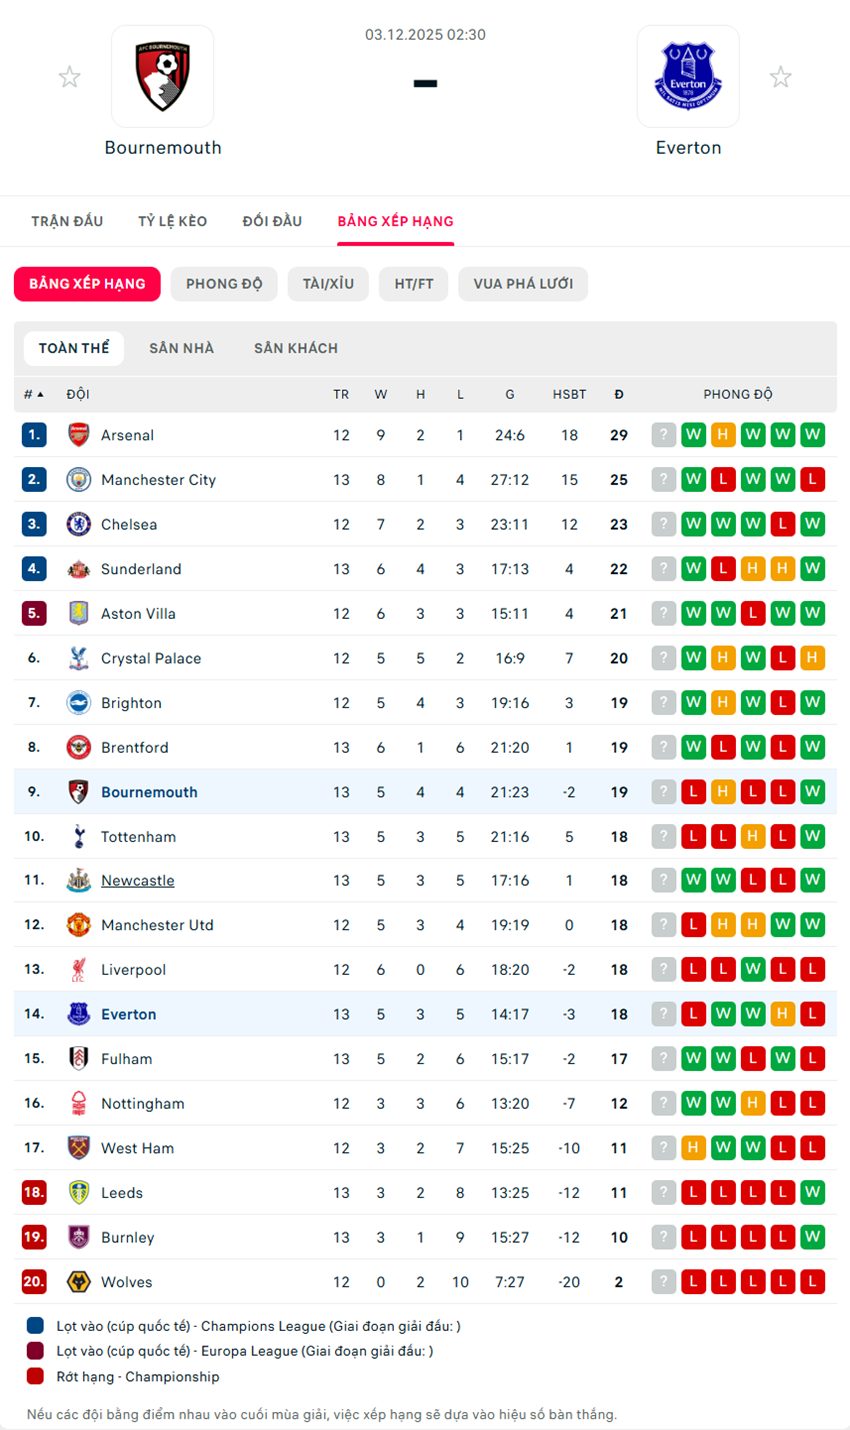Switch standings to SÂN NHÀ view
This screenshot has height=1430, width=850.
pos(181,348)
